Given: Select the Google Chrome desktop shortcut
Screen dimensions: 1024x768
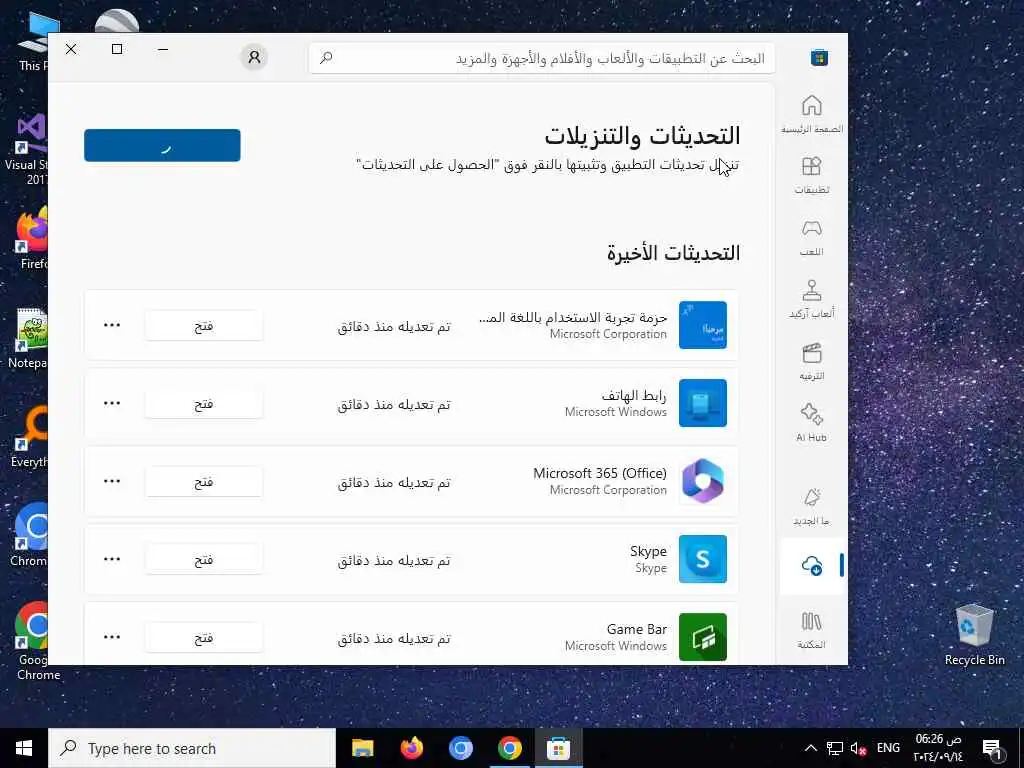Looking at the screenshot, I should (x=37, y=641).
